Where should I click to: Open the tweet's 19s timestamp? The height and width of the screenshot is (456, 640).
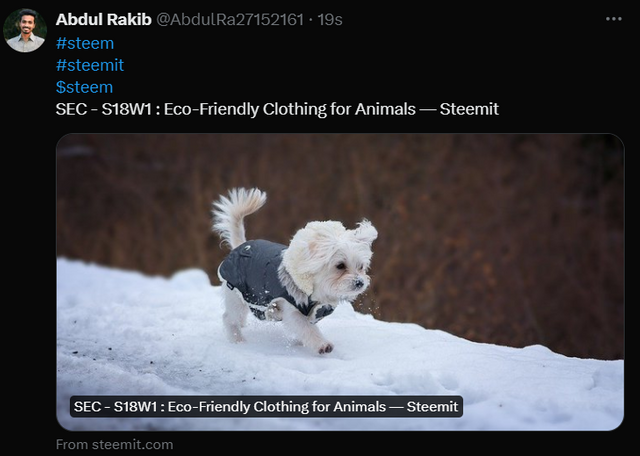330,19
